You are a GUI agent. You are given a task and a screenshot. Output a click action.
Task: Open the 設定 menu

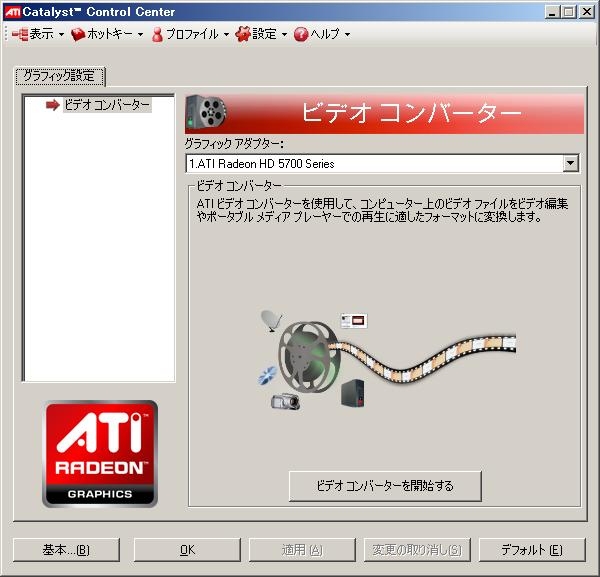261,34
